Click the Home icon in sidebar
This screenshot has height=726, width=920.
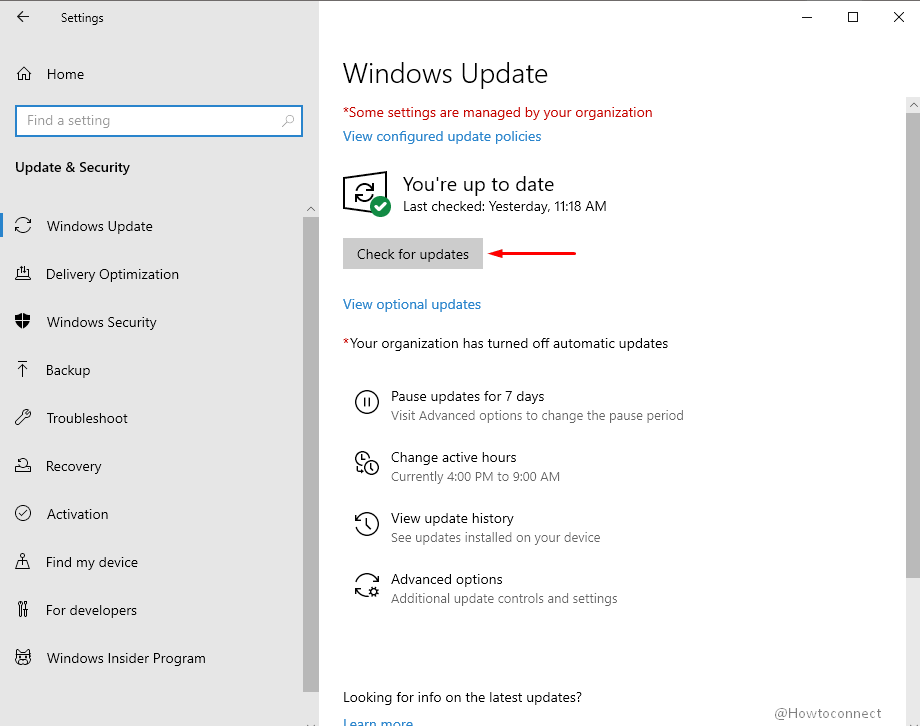point(24,74)
